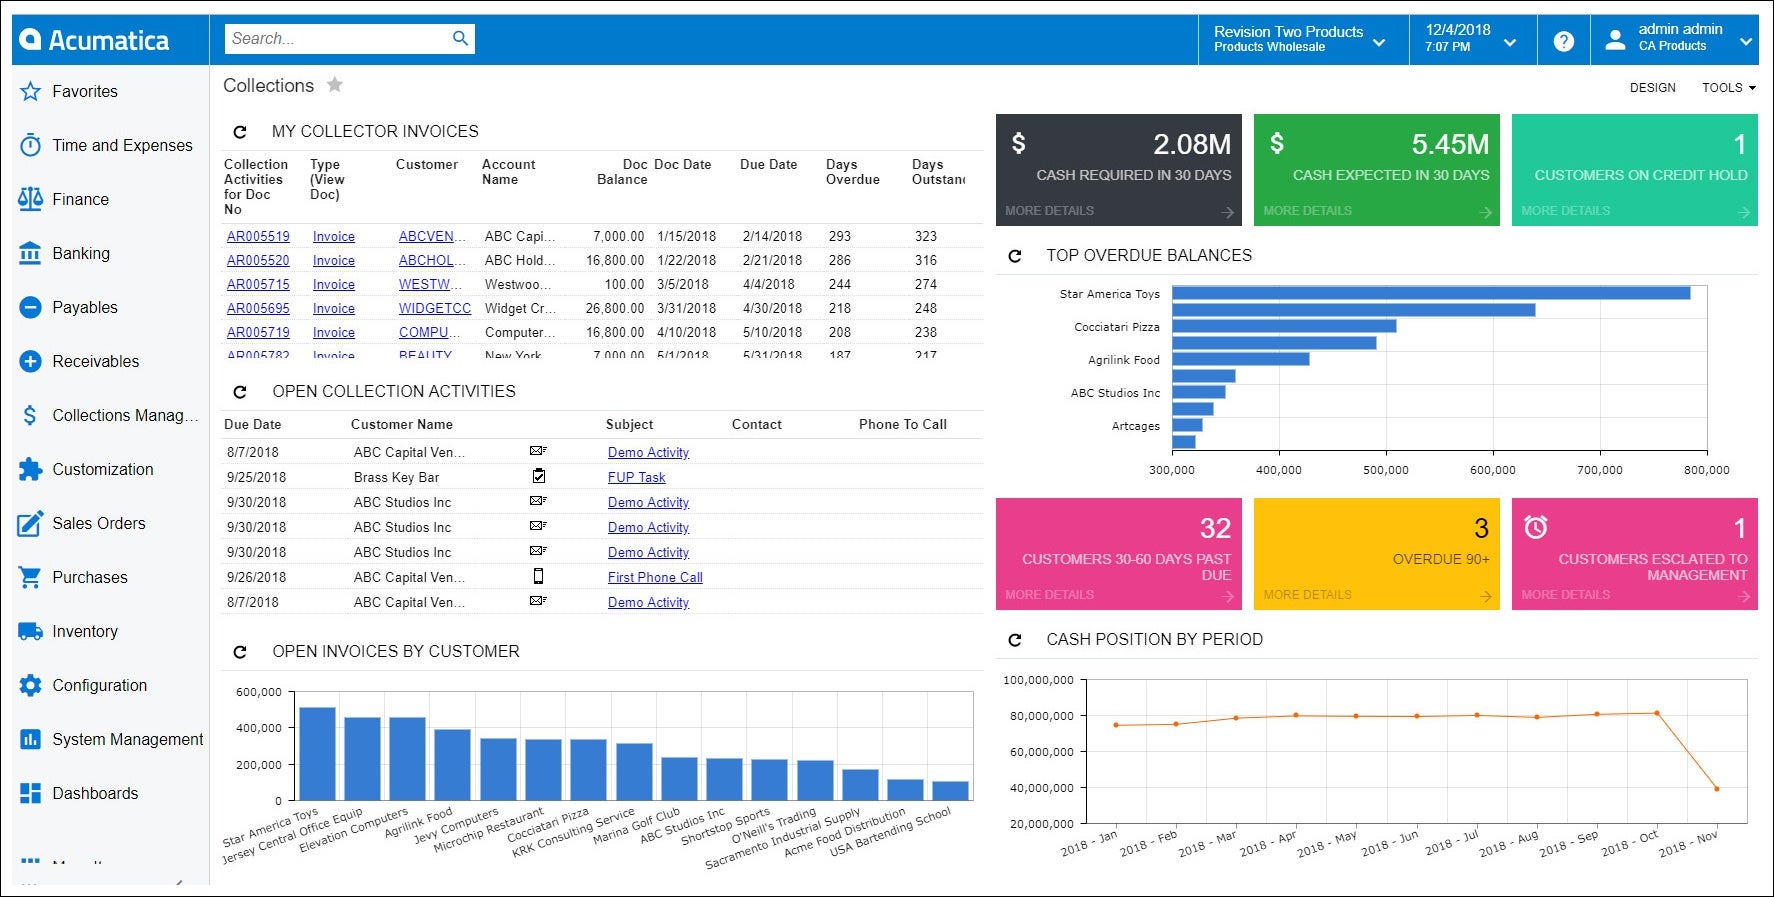The image size is (1774, 897).
Task: Open Receivables menu item
Action: click(96, 361)
